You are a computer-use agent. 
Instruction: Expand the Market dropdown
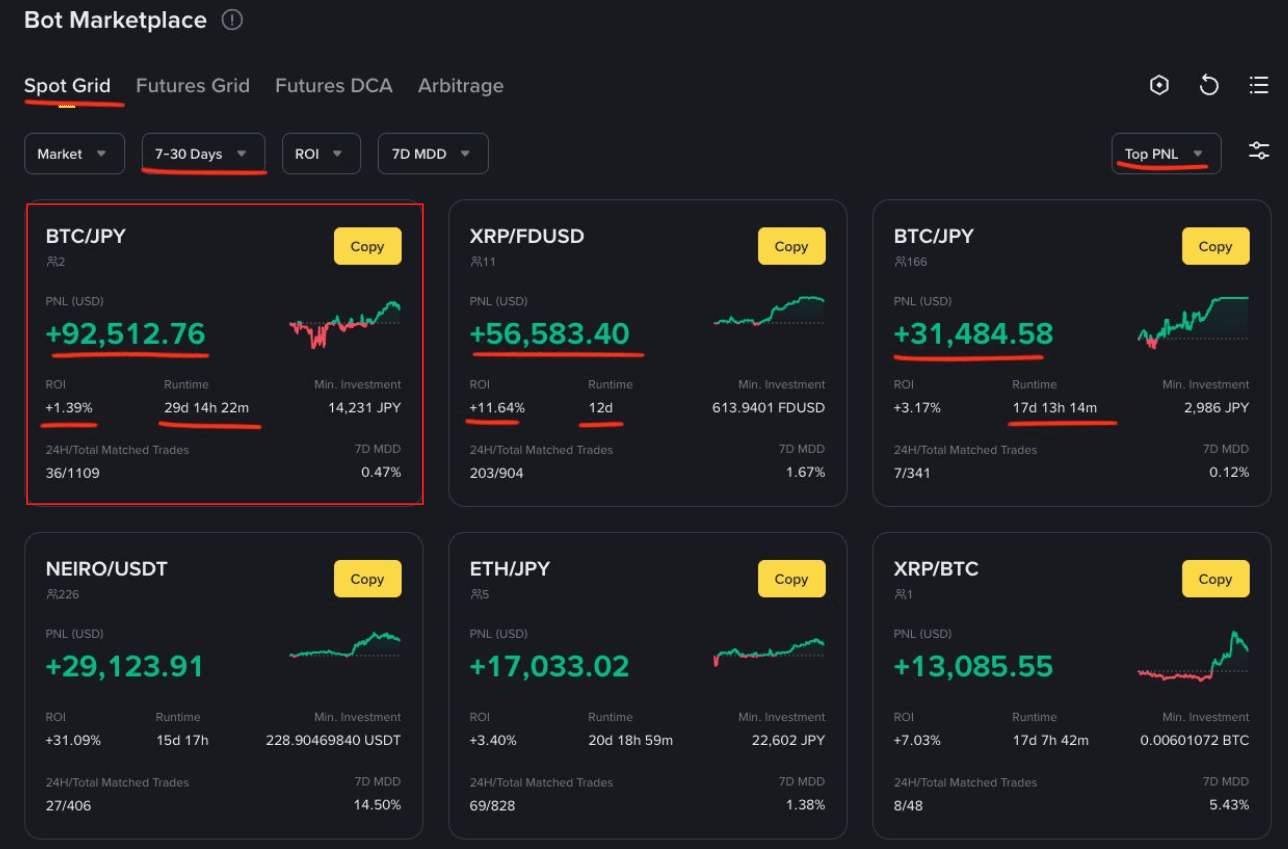click(74, 154)
